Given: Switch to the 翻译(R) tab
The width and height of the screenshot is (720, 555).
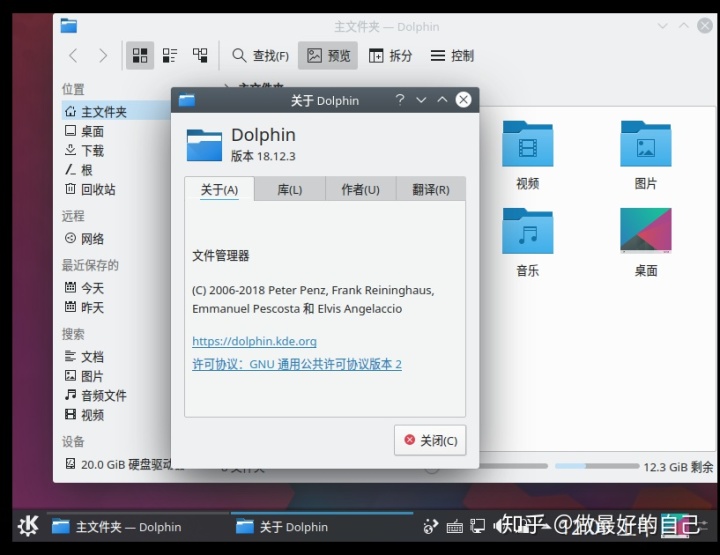Looking at the screenshot, I should pyautogui.click(x=431, y=190).
